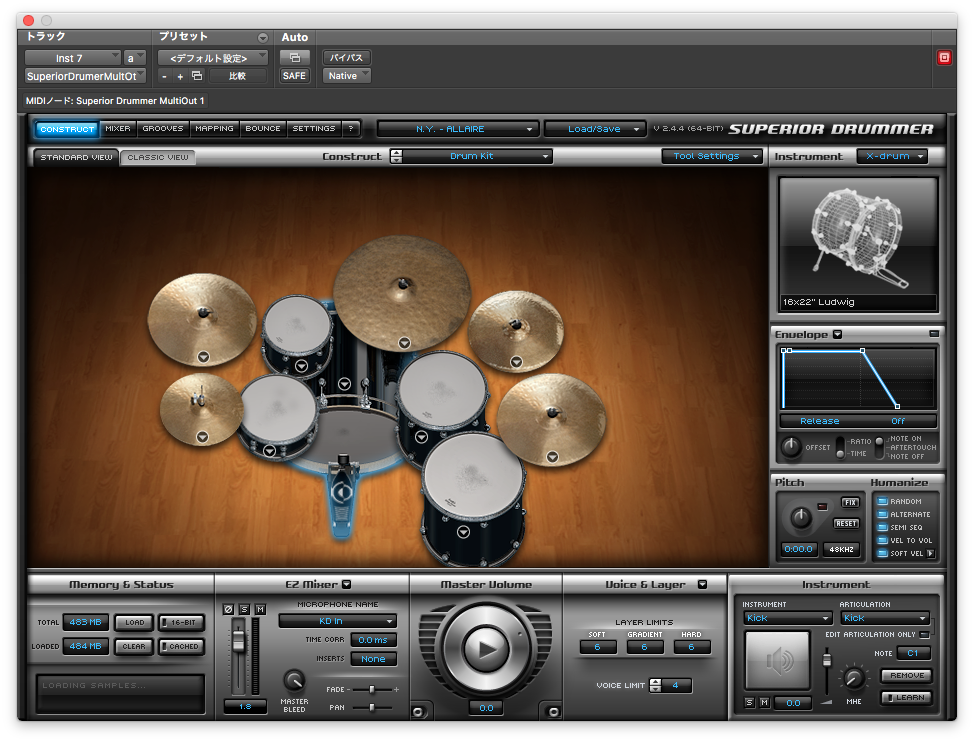Click the Pitch RESET button
The image size is (974, 742).
[846, 523]
